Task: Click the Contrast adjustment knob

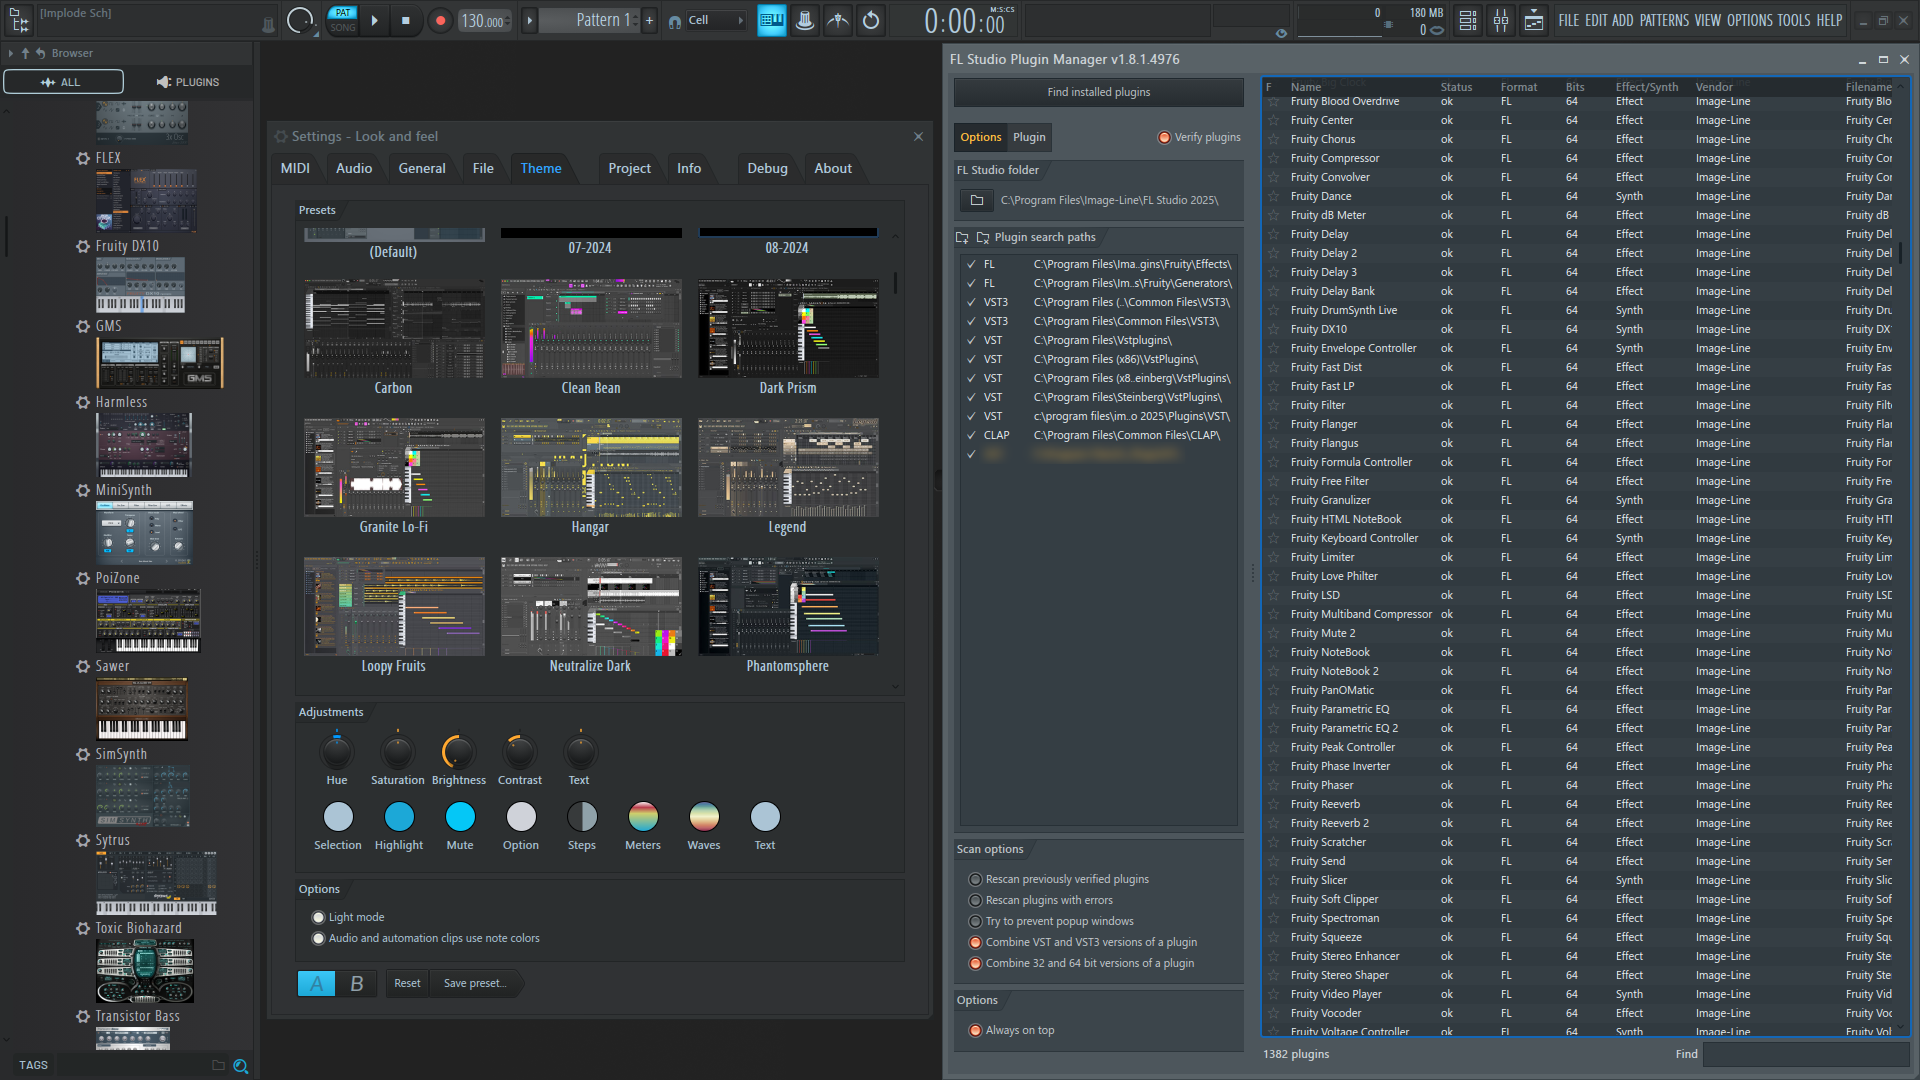Action: click(520, 752)
